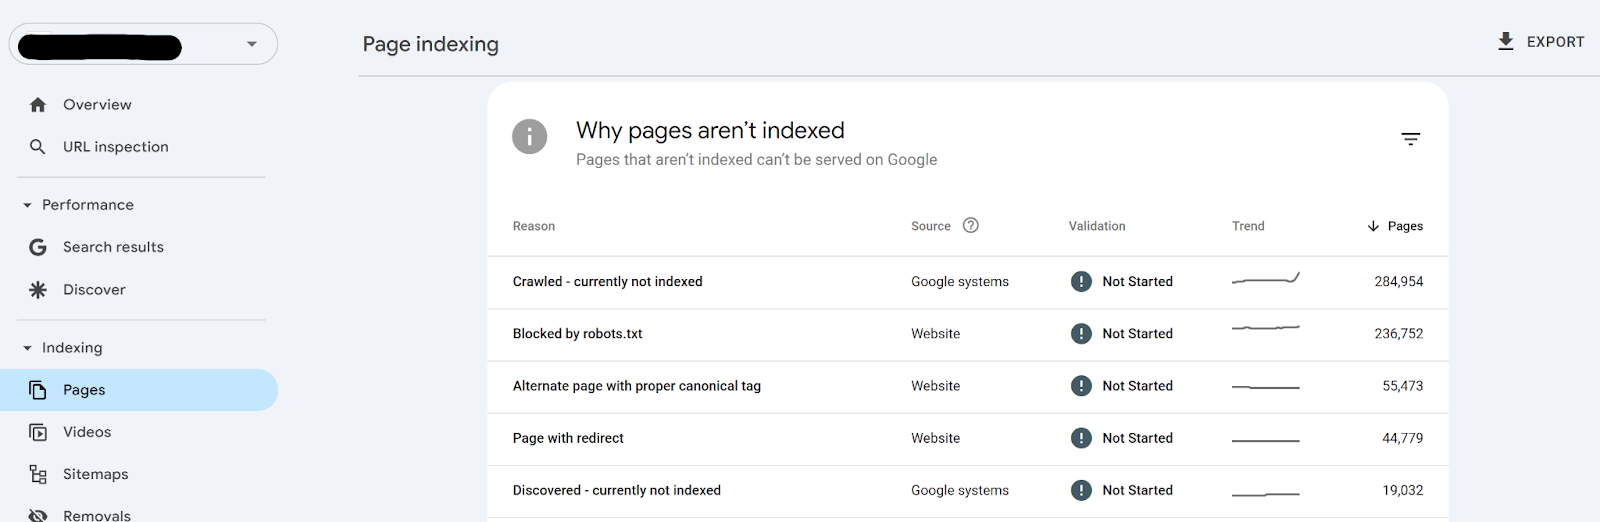Screen dimensions: 1600x522
Task: Click the URL inspection magnifier icon
Action: coord(38,147)
